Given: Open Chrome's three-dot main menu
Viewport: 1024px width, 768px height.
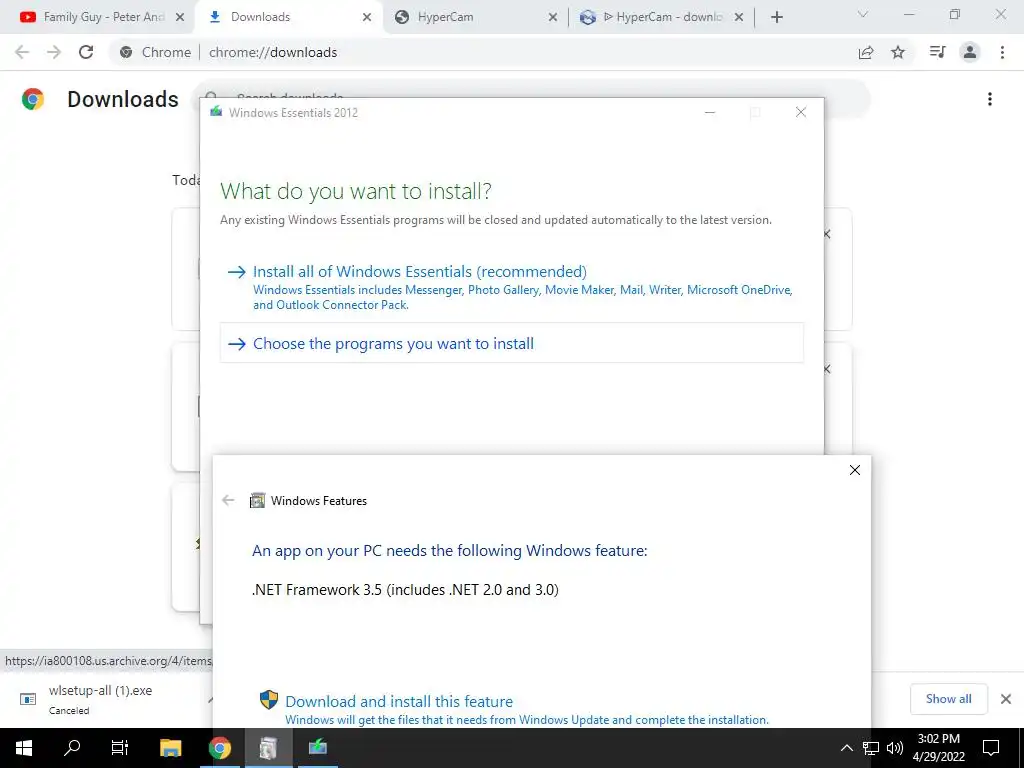Looking at the screenshot, I should [x=1002, y=52].
